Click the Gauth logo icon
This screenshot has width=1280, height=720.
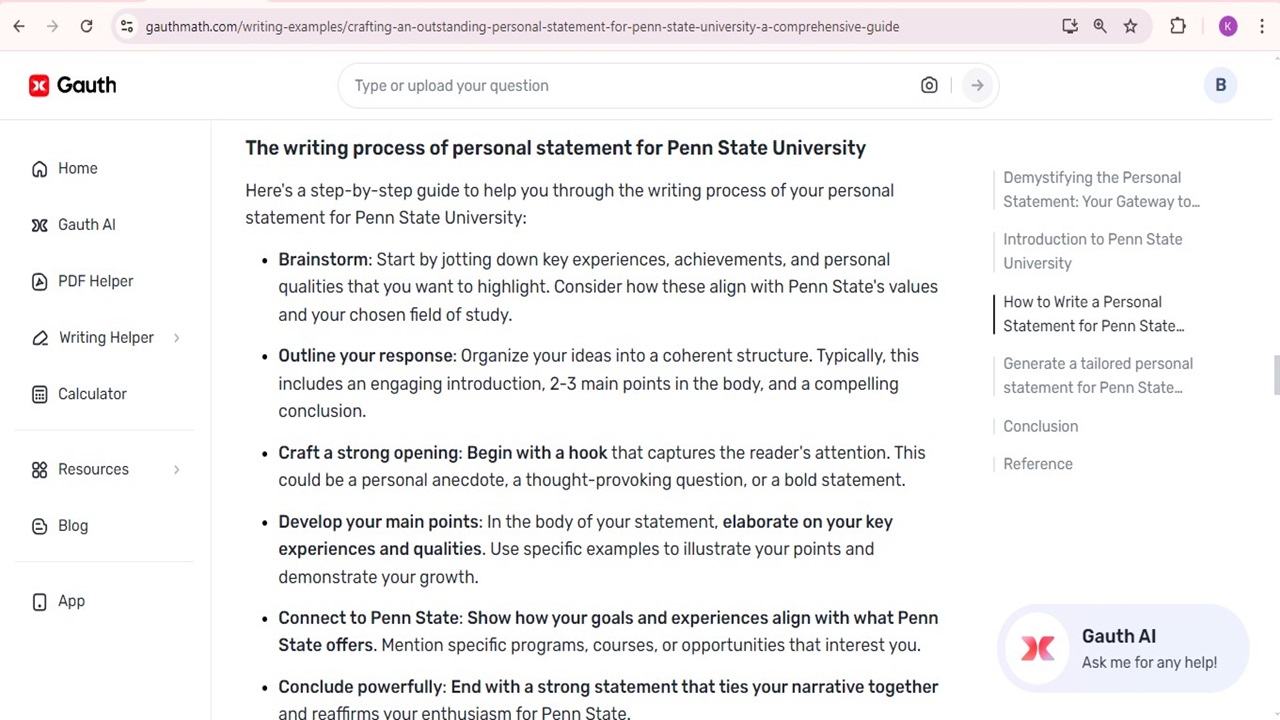[x=39, y=86]
